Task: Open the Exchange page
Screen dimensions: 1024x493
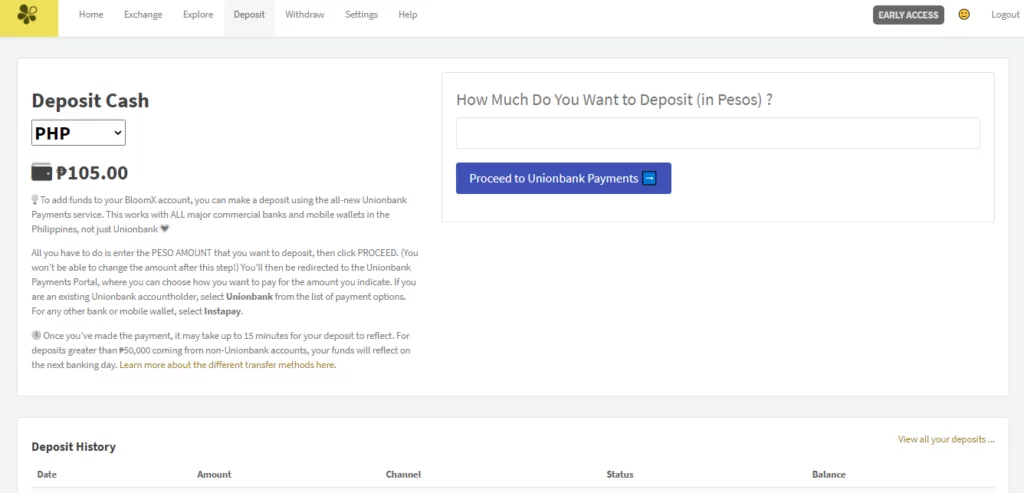Action: [x=143, y=14]
